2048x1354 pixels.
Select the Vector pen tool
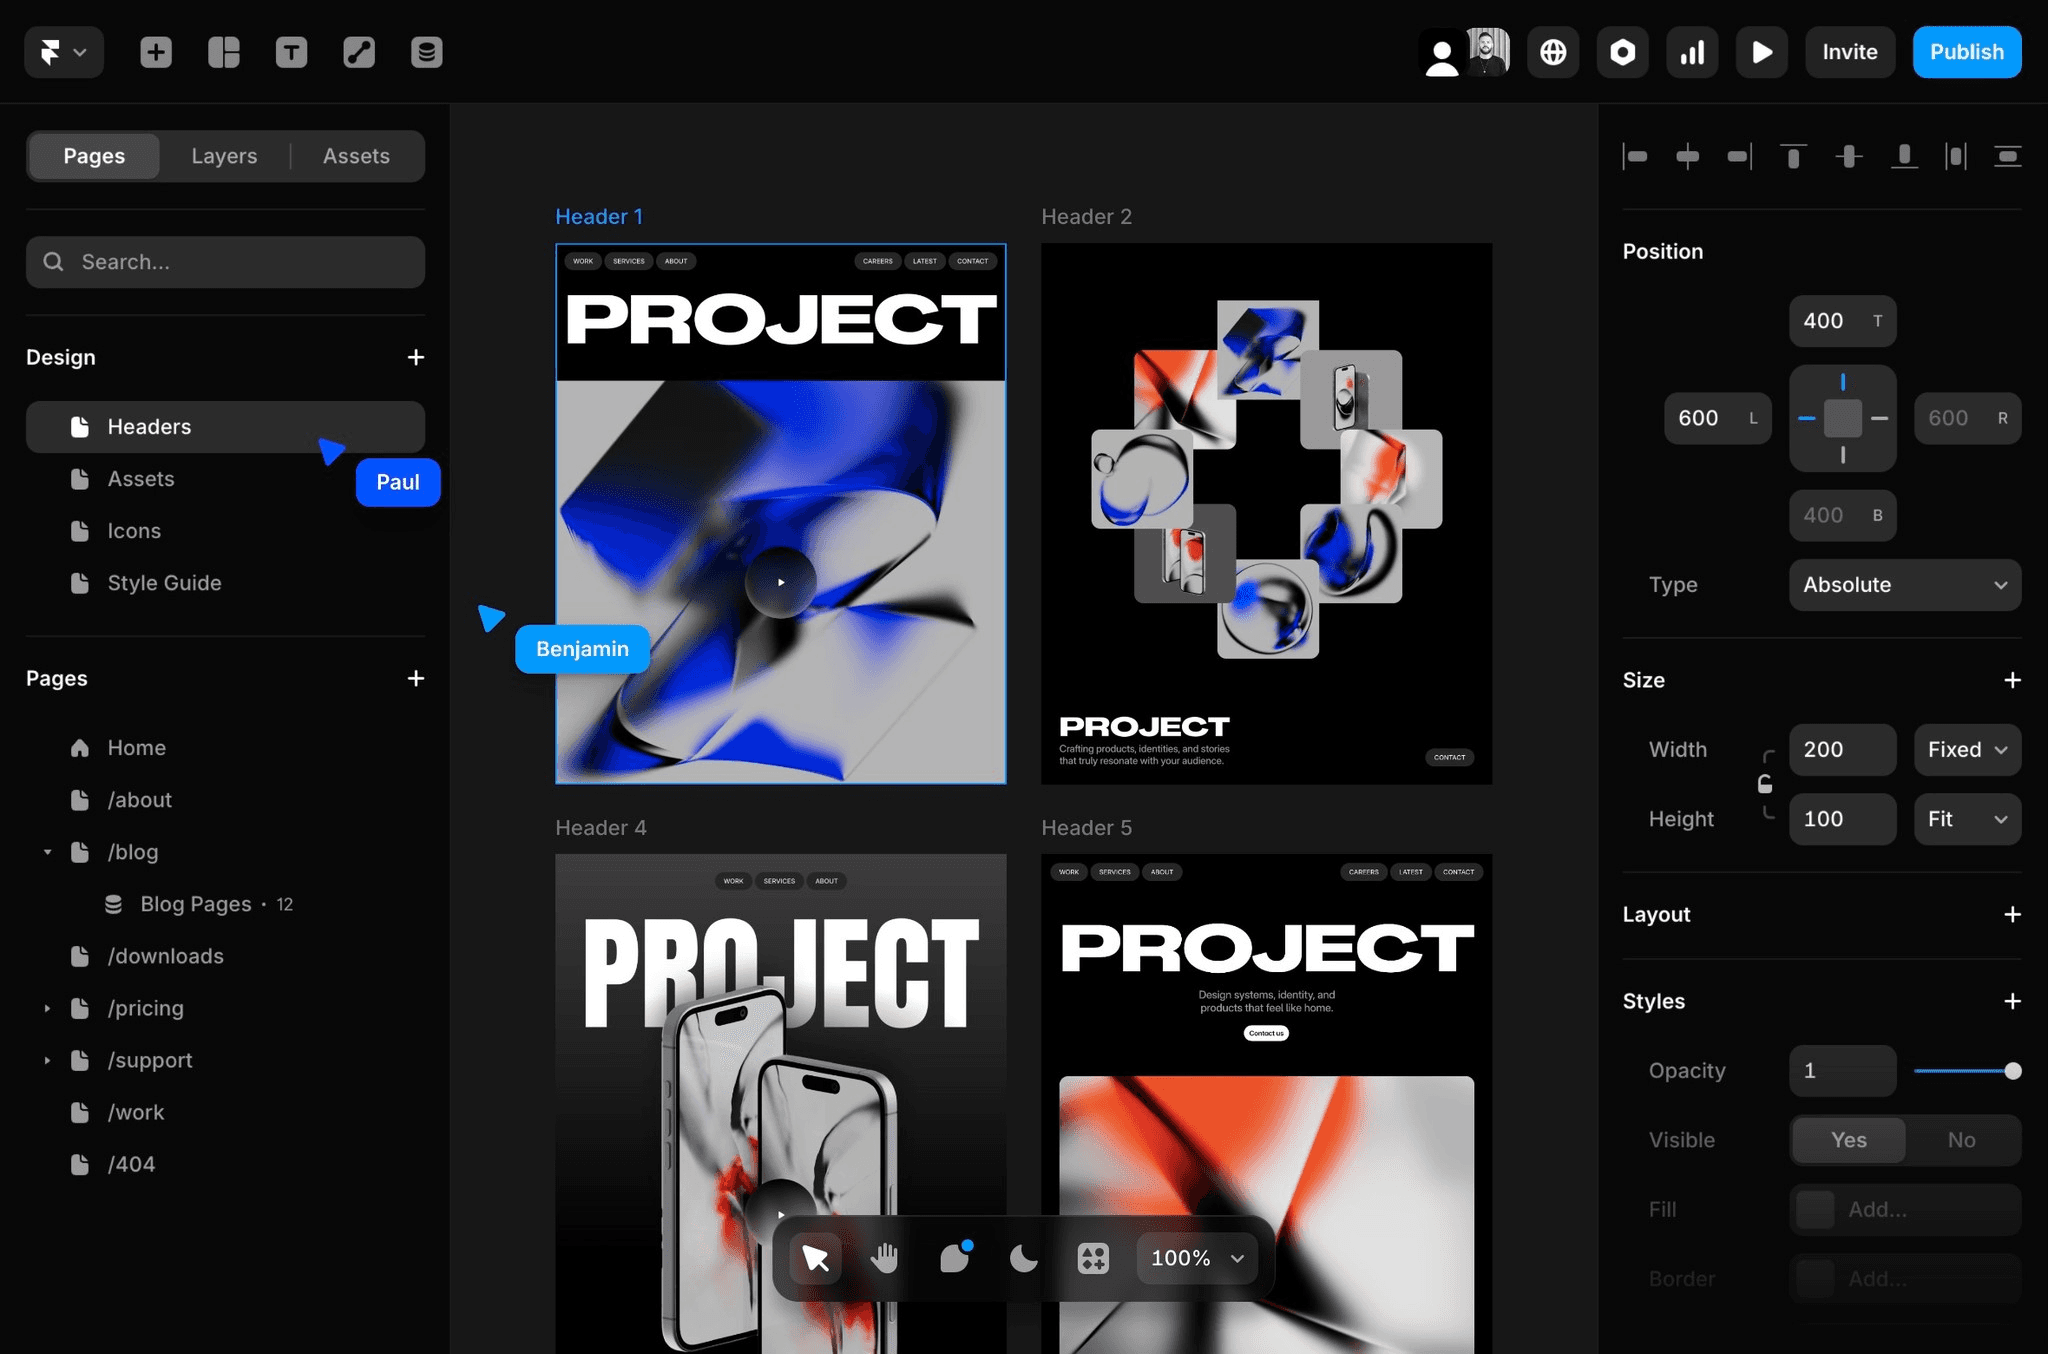coord(359,52)
